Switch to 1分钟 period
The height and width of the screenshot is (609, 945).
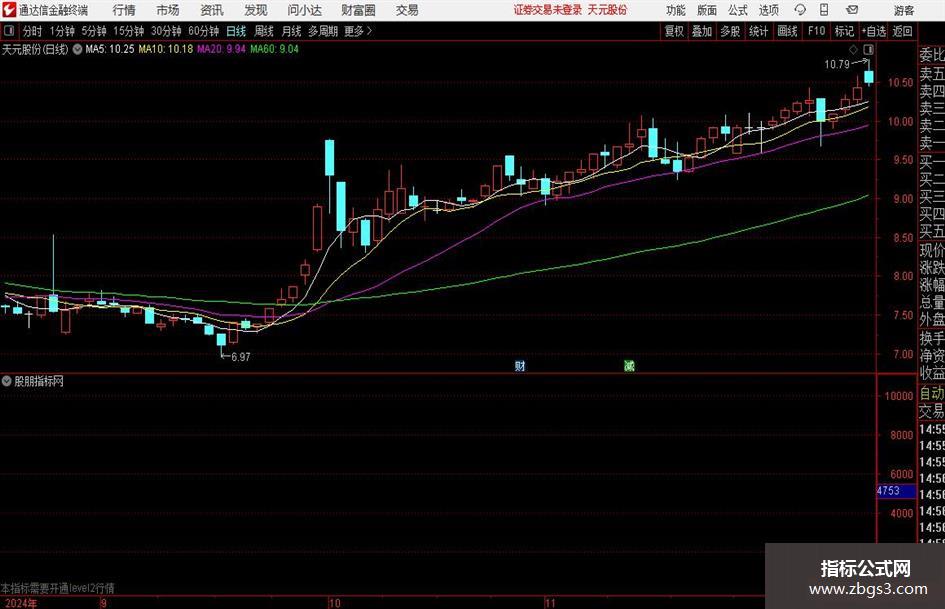pyautogui.click(x=61, y=31)
